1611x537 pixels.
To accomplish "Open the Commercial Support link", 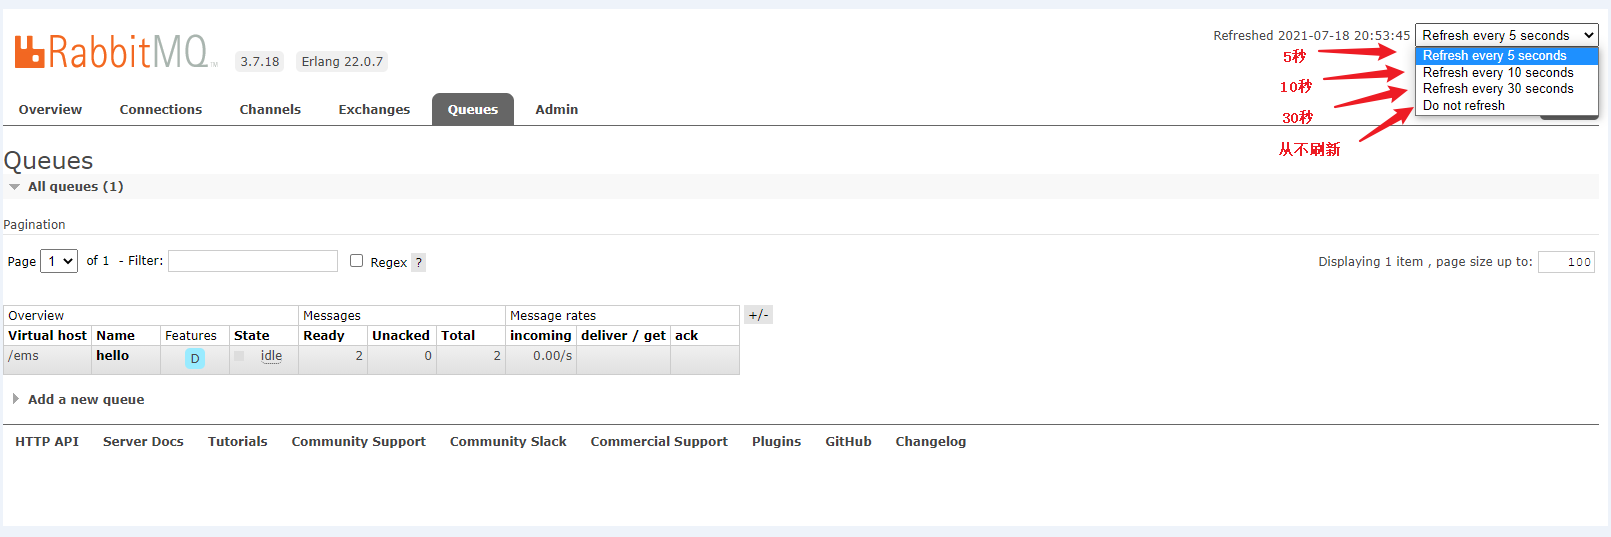I will (659, 441).
